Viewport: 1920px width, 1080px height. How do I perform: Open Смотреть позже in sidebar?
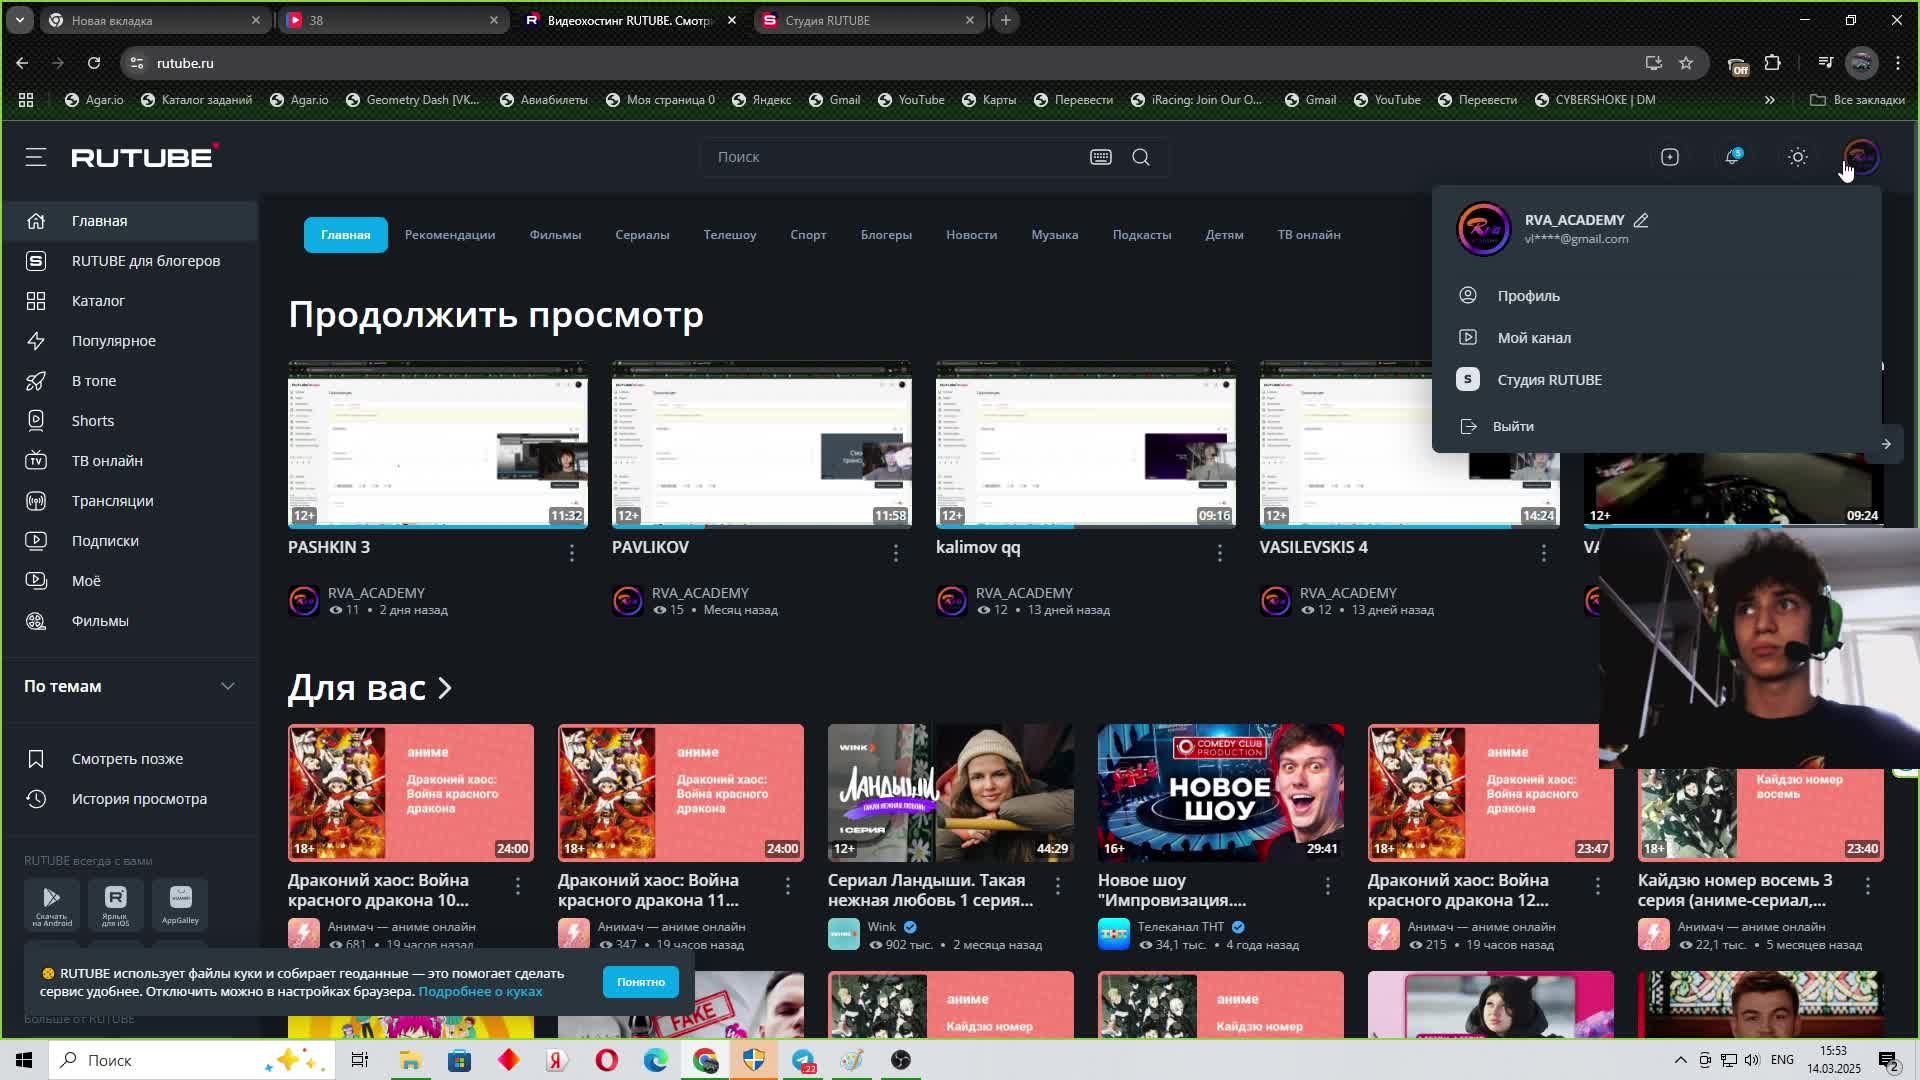130,759
